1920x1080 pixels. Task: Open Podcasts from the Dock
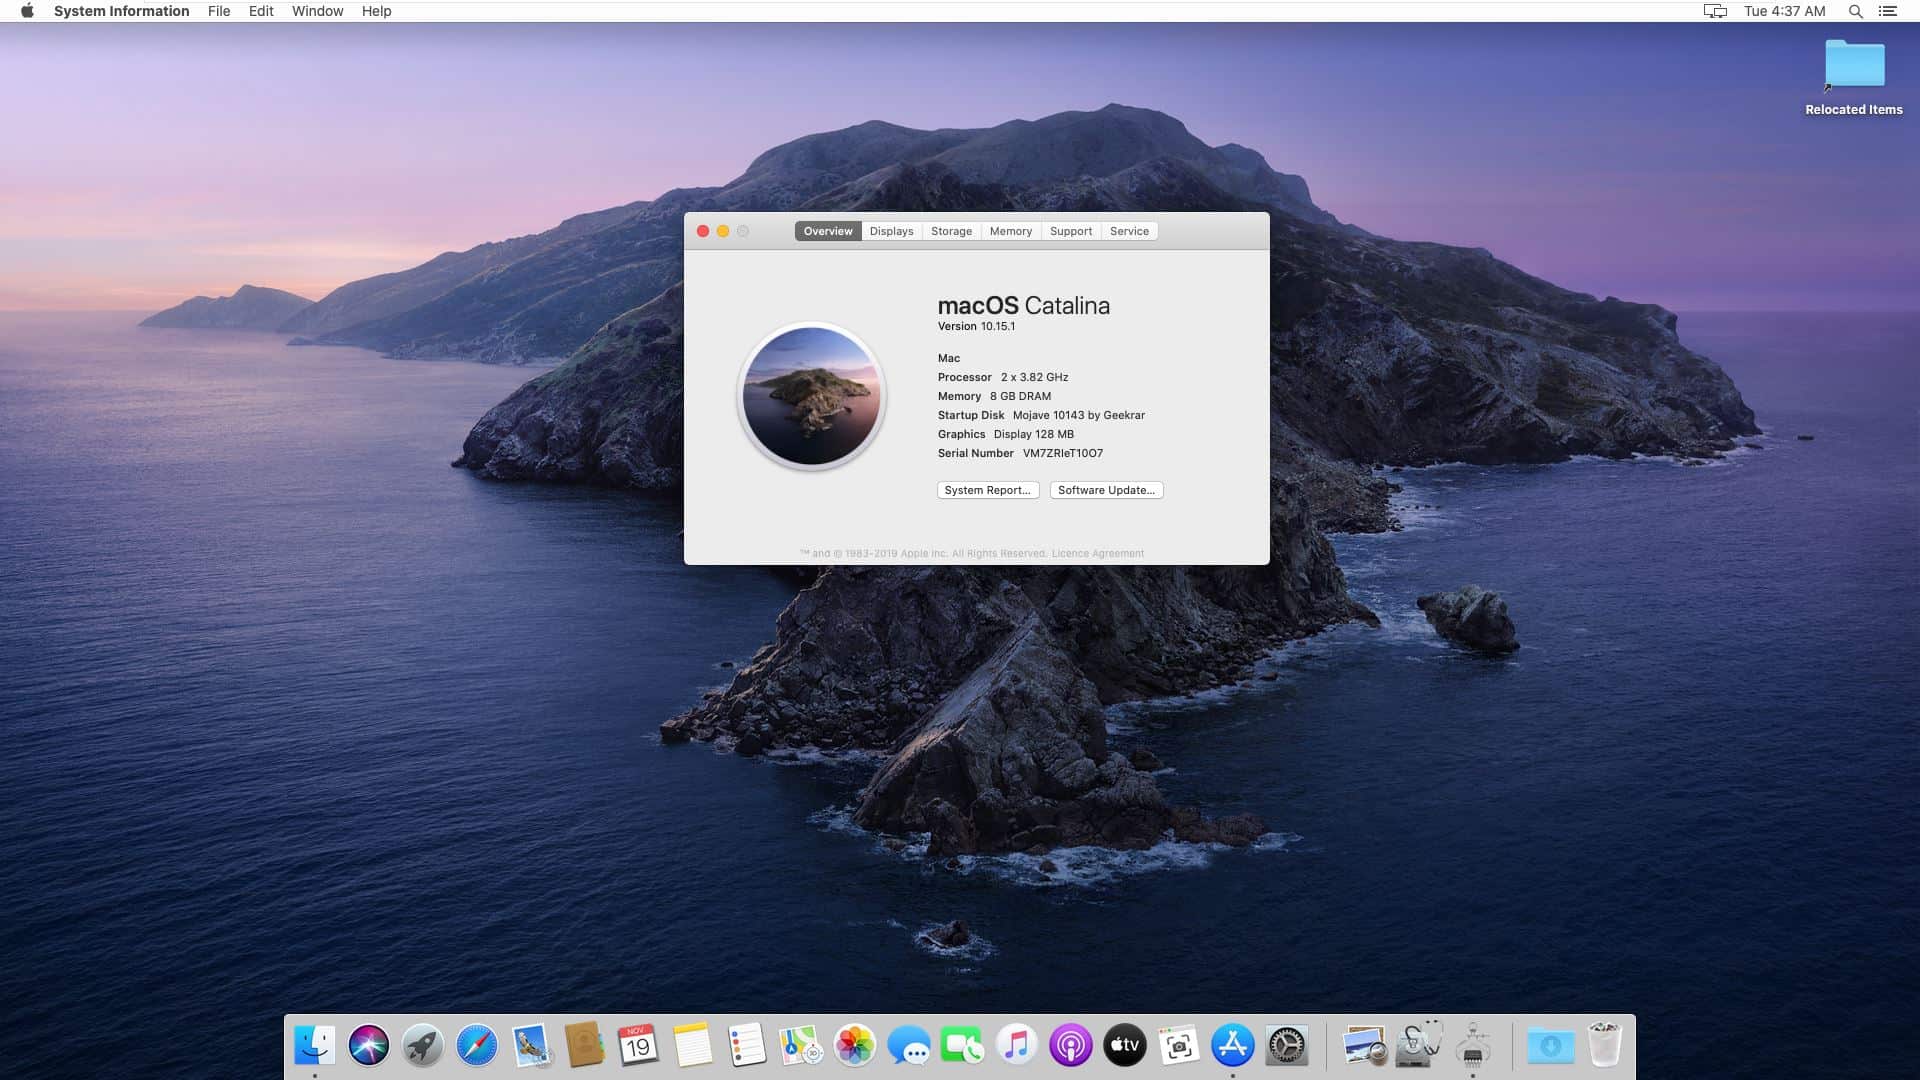coord(1070,1044)
